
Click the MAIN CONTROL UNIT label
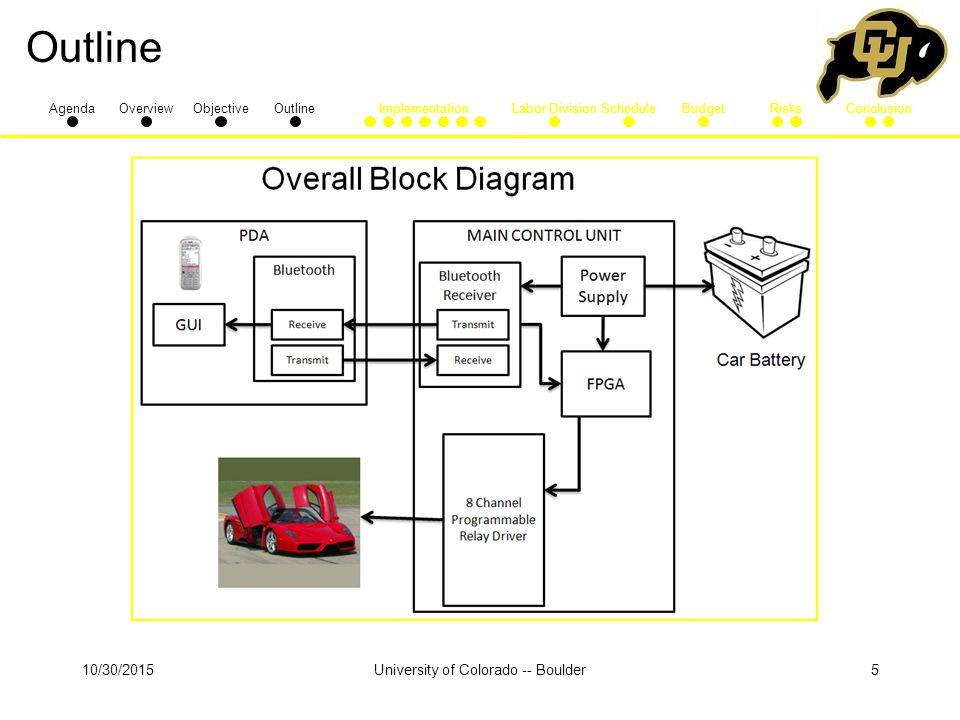click(x=544, y=235)
